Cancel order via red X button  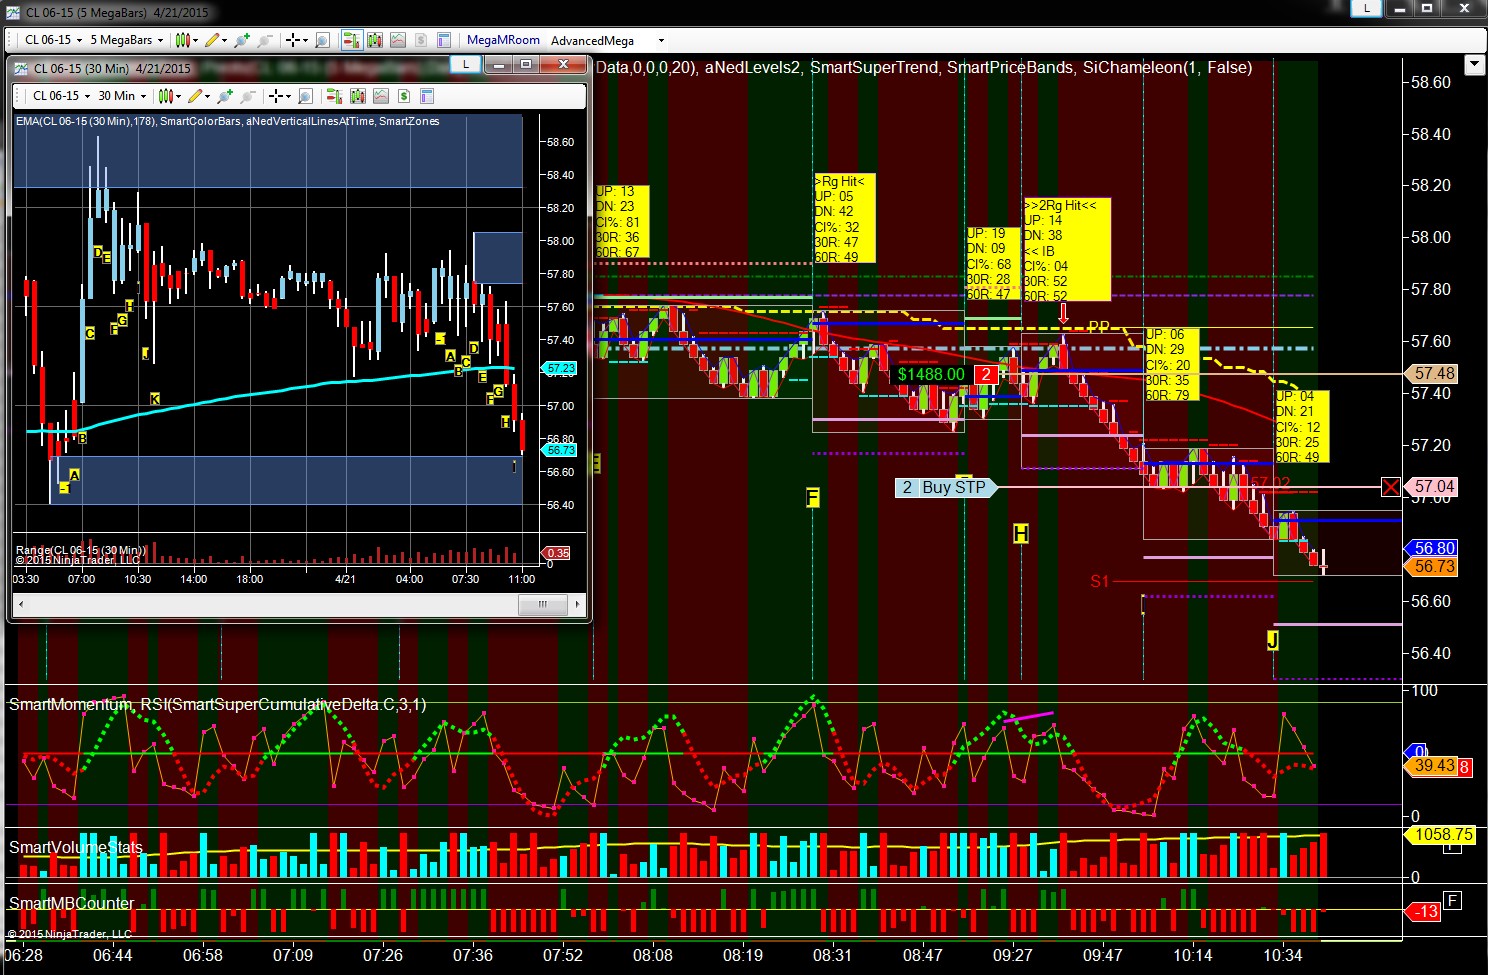[x=1390, y=487]
